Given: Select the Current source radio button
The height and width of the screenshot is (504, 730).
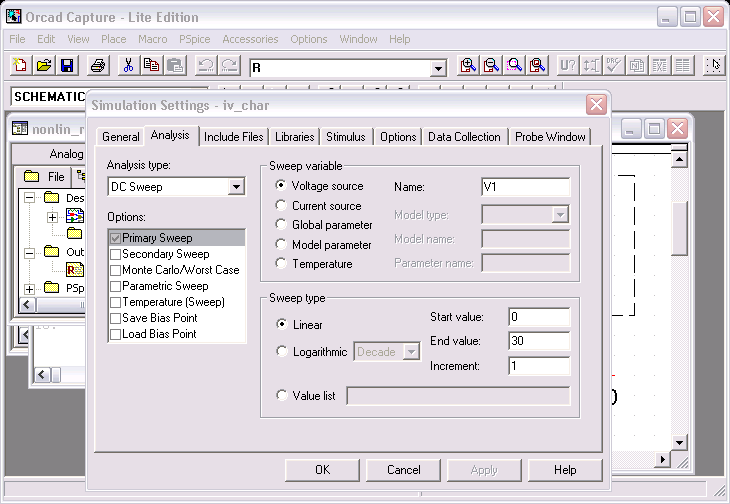Looking at the screenshot, I should (281, 205).
